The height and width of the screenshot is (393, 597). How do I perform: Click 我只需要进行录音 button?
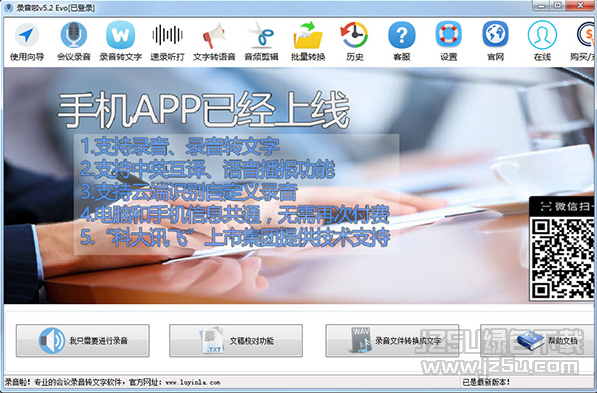click(x=83, y=340)
